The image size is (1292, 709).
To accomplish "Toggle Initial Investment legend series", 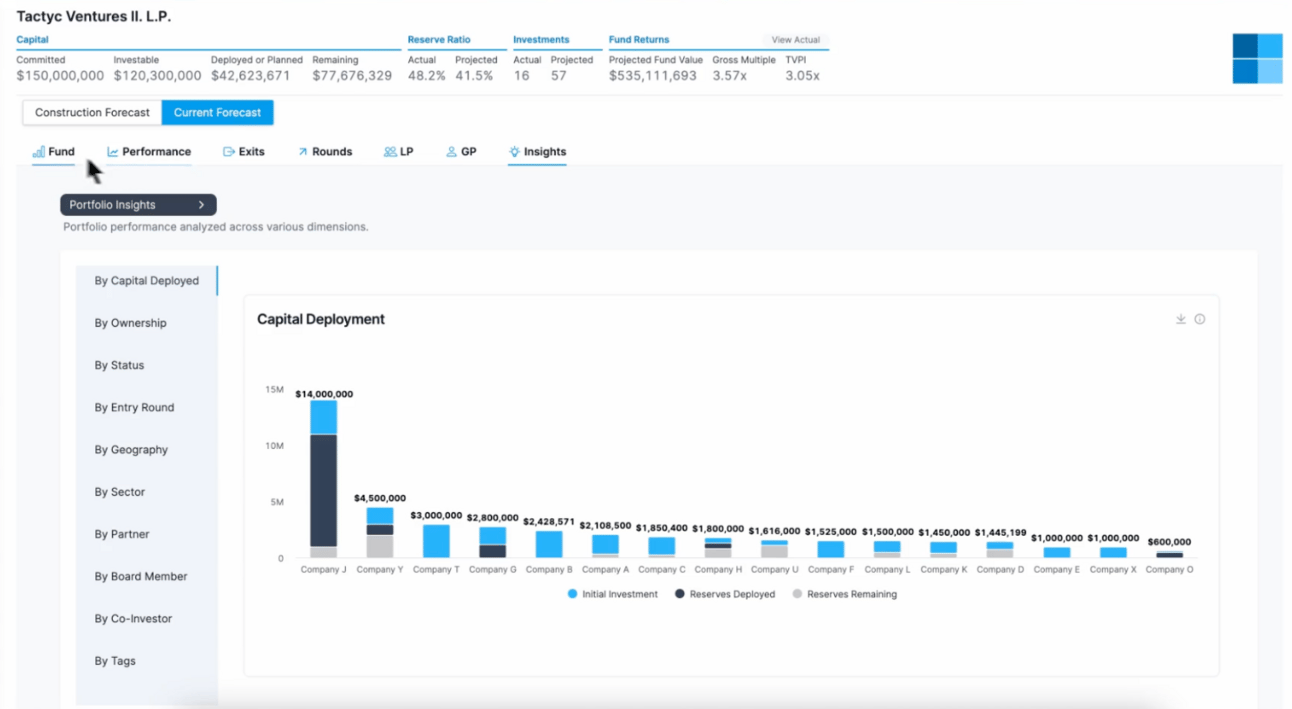I will tap(613, 594).
